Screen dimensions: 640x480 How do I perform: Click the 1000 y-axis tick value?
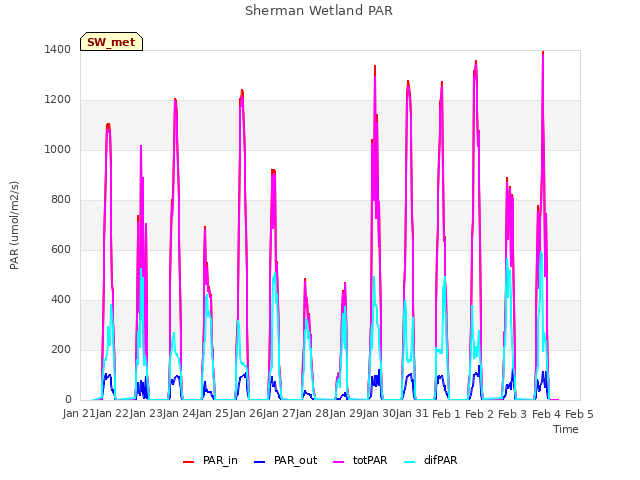(x=58, y=150)
